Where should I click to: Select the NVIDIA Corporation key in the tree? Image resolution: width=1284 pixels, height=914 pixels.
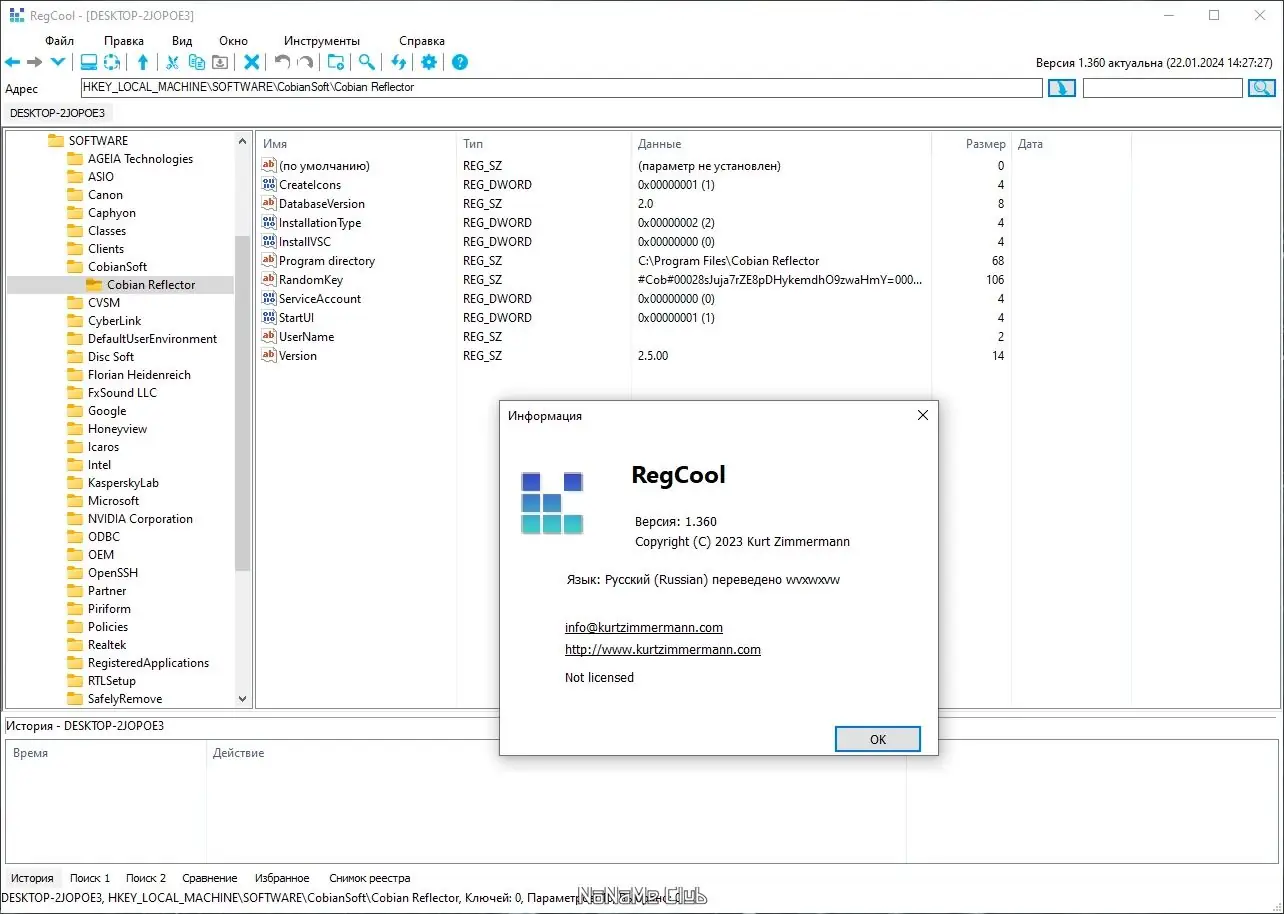[x=140, y=519]
